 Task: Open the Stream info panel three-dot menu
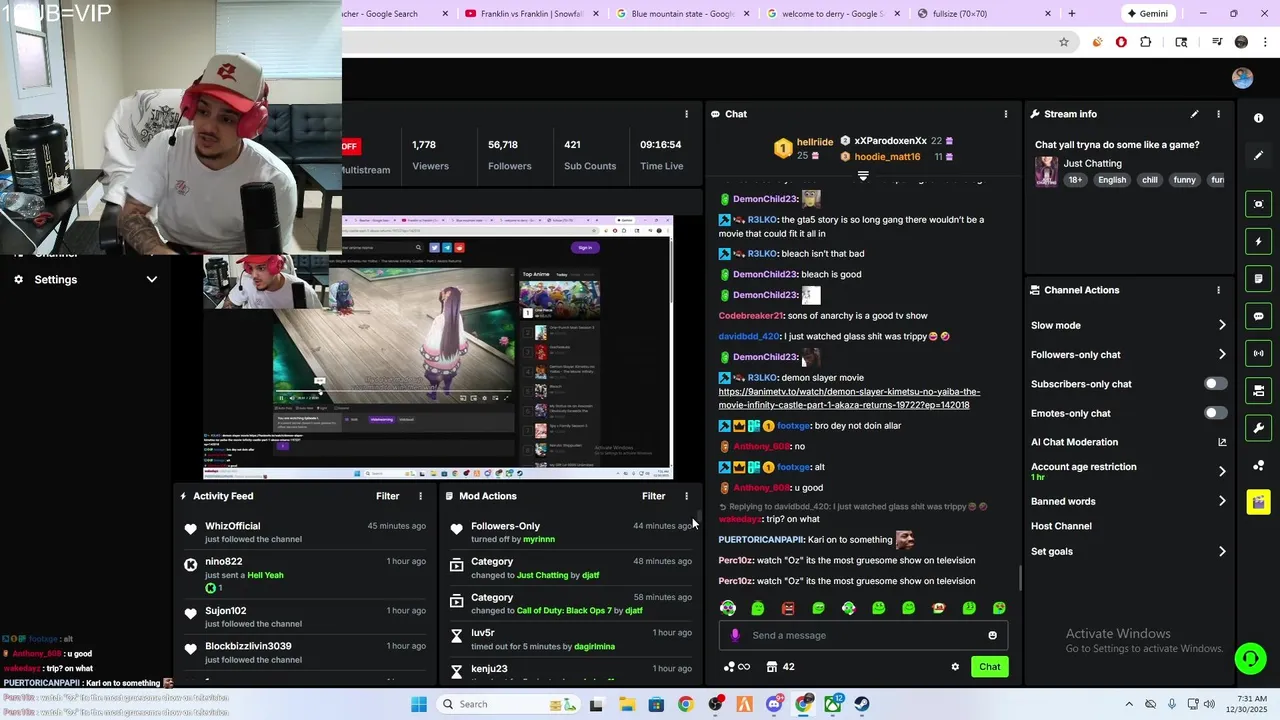click(1218, 114)
